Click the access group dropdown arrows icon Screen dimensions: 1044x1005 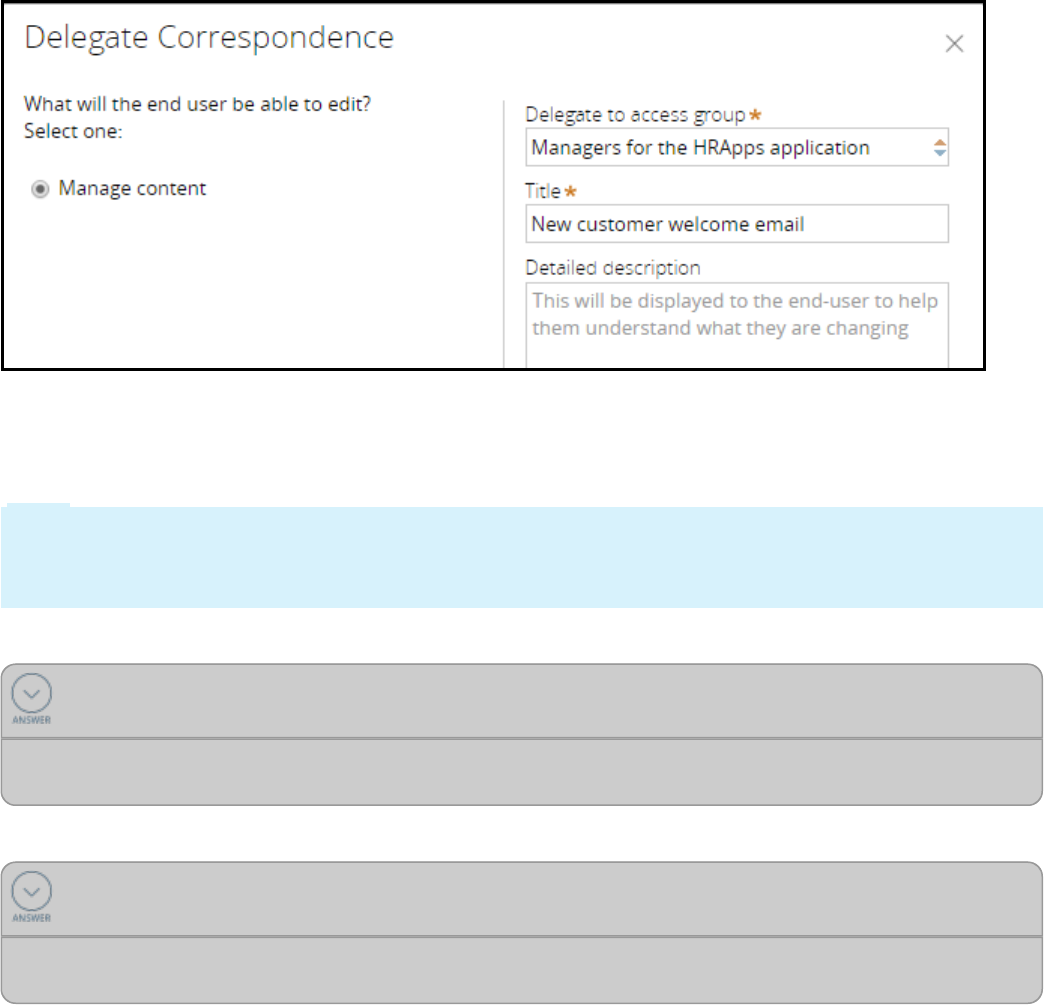(x=939, y=148)
